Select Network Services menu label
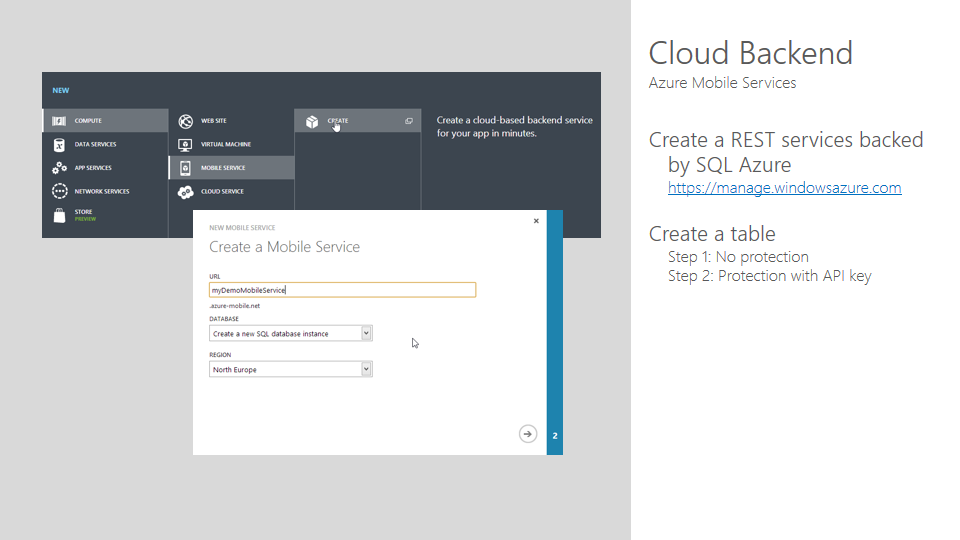This screenshot has height=540, width=960. point(102,192)
